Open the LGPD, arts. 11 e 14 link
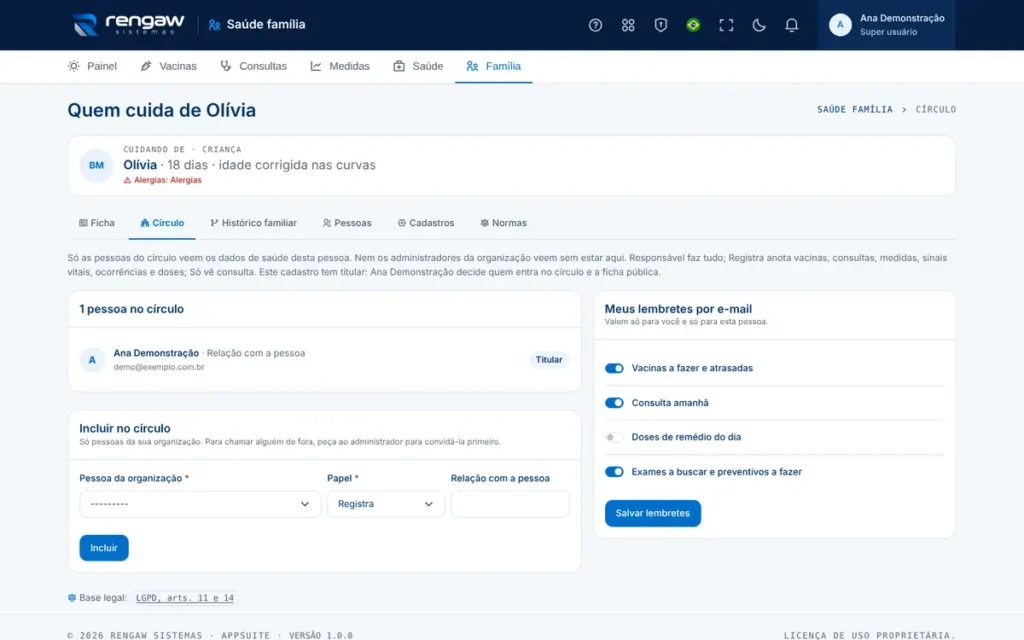This screenshot has width=1024, height=640. pos(185,598)
